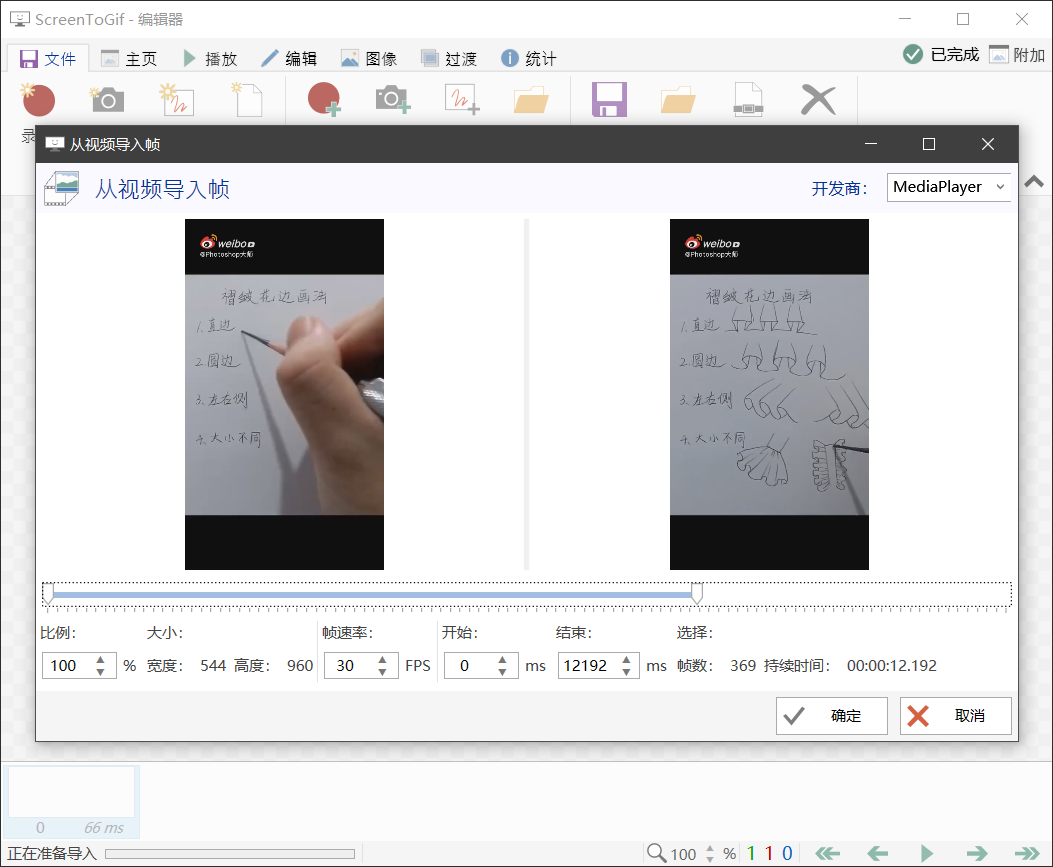Maximize the import frames dialog

pos(929,144)
